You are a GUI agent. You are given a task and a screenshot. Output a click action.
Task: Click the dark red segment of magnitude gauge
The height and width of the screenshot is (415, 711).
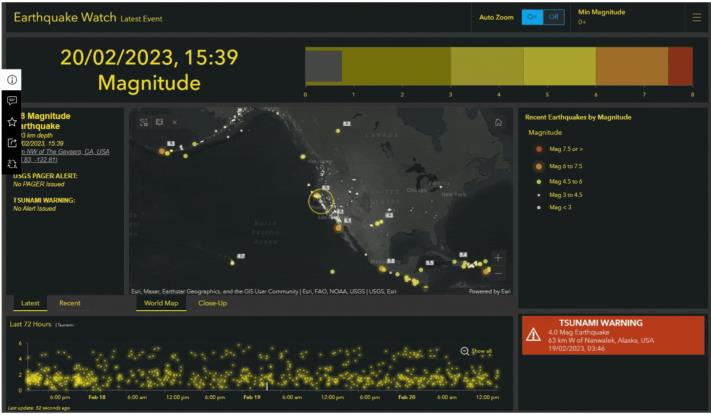(680, 66)
